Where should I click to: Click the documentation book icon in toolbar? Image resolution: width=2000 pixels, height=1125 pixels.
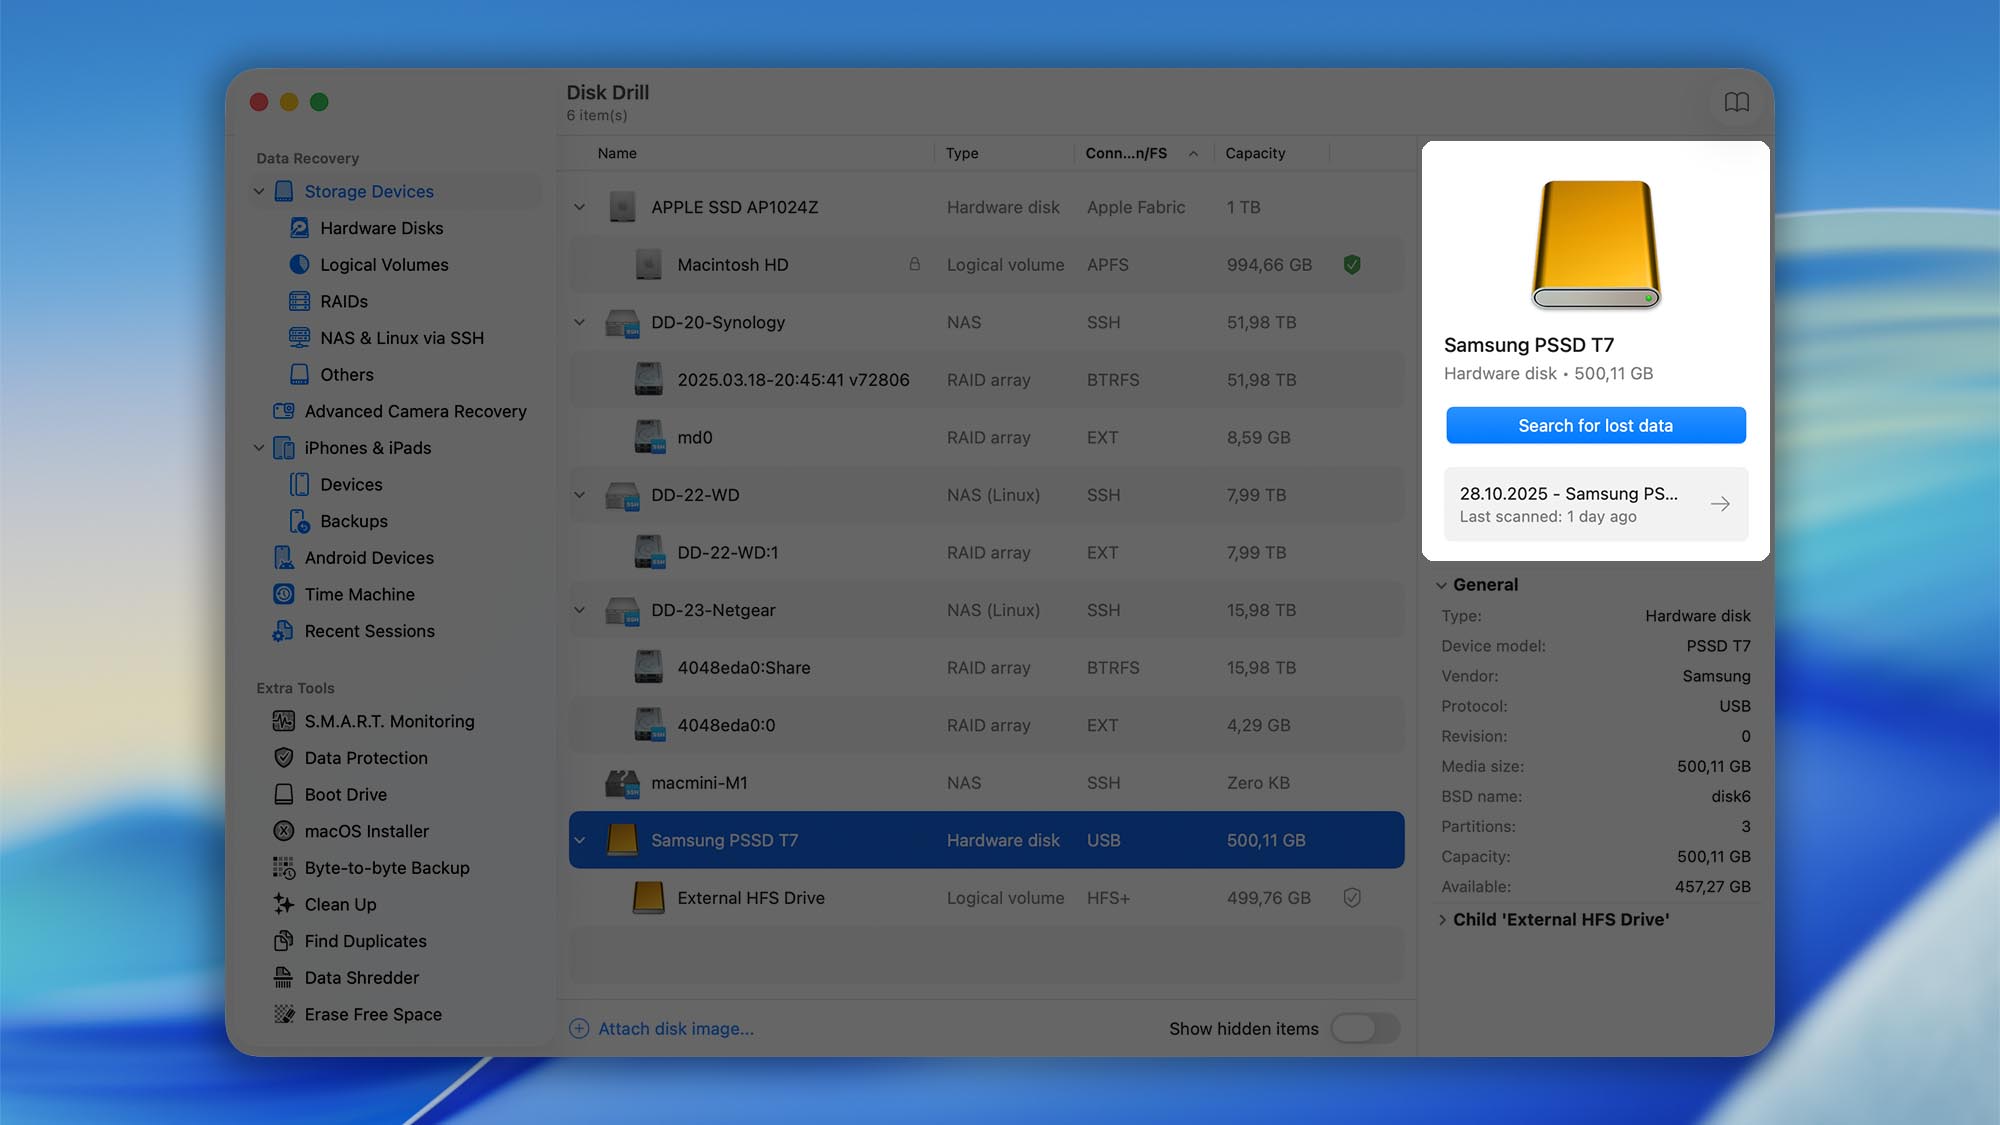(1737, 101)
